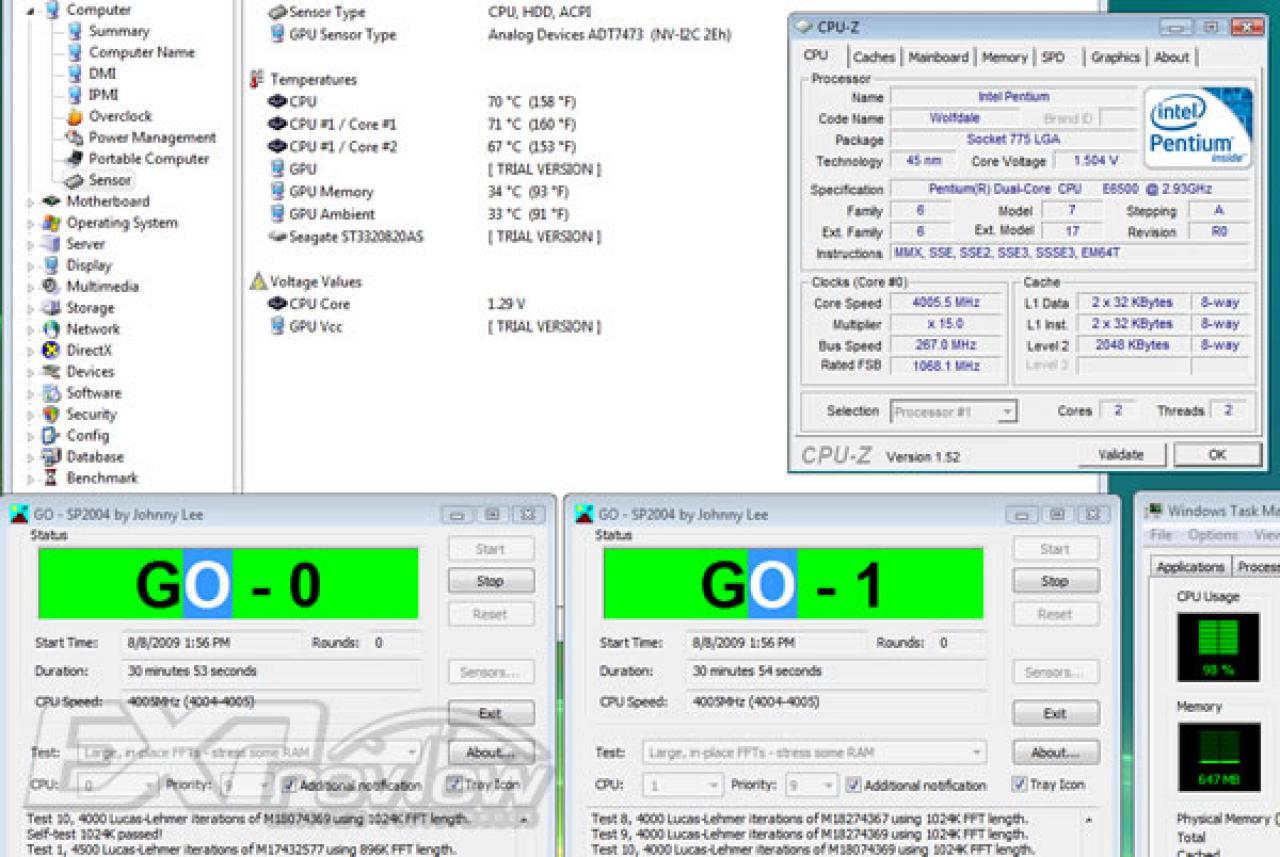Screen dimensions: 1280x857
Task: Open the Priority dropdown in GO - 1 window
Action: (x=827, y=785)
